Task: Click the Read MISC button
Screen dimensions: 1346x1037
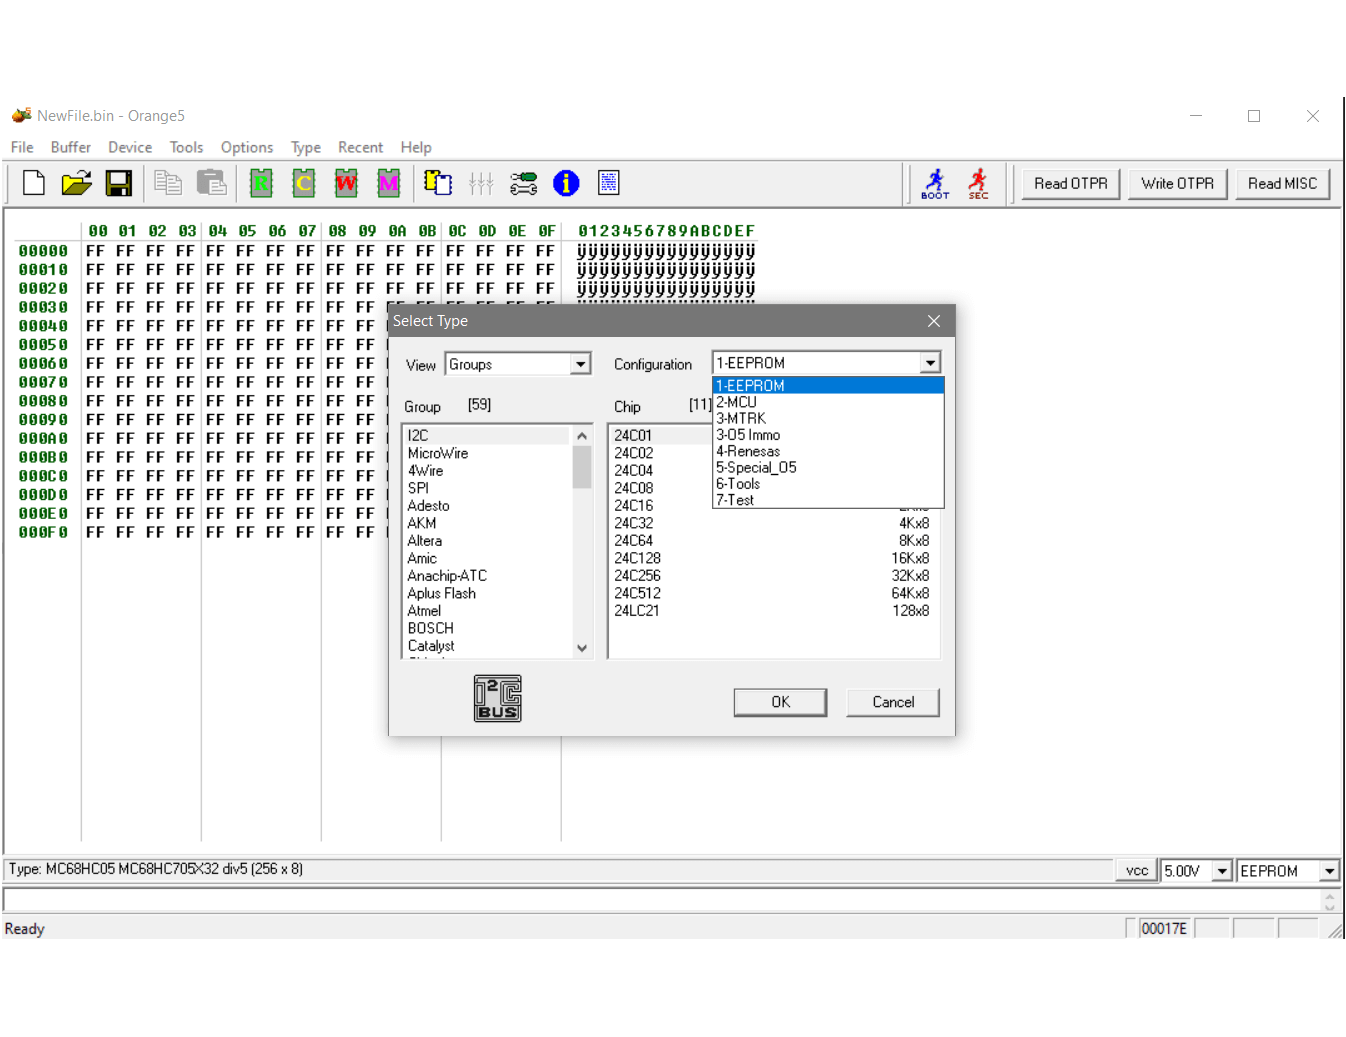Action: point(1282,183)
